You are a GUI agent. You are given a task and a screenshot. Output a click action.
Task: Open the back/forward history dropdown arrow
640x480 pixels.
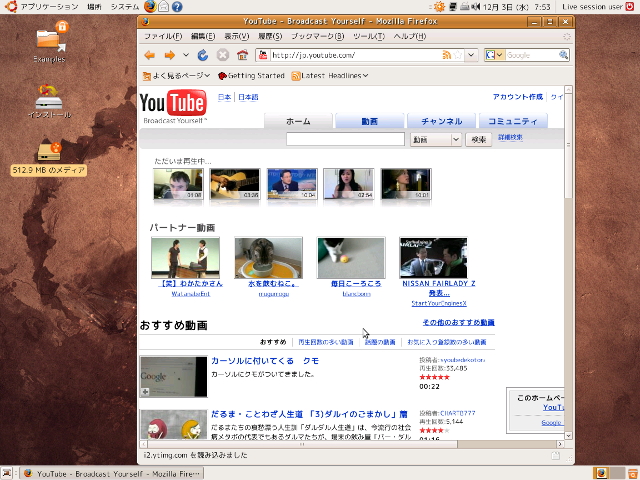[186, 55]
